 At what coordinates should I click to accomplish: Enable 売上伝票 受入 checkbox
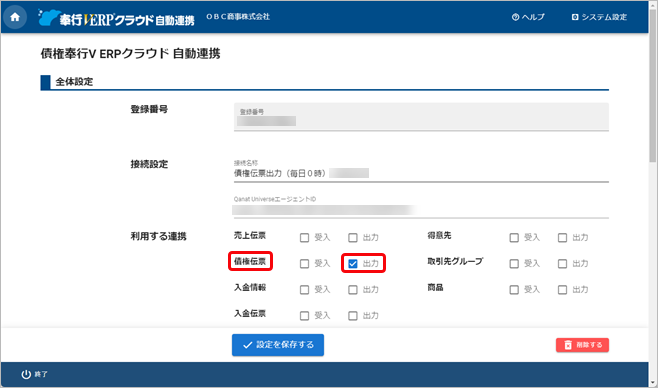coord(305,238)
